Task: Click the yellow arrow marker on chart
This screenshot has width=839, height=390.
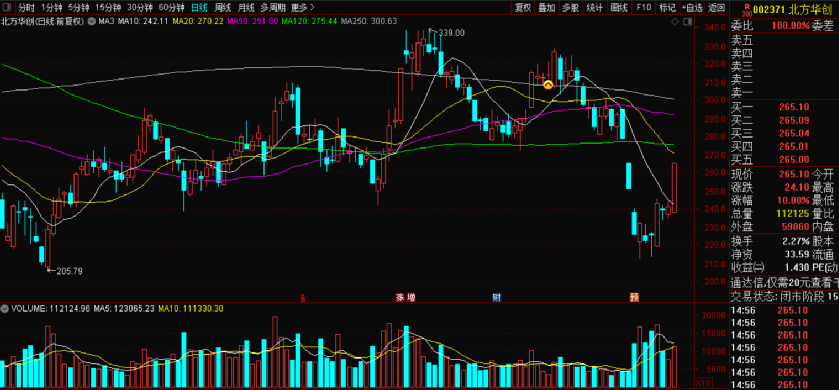Action: (548, 84)
